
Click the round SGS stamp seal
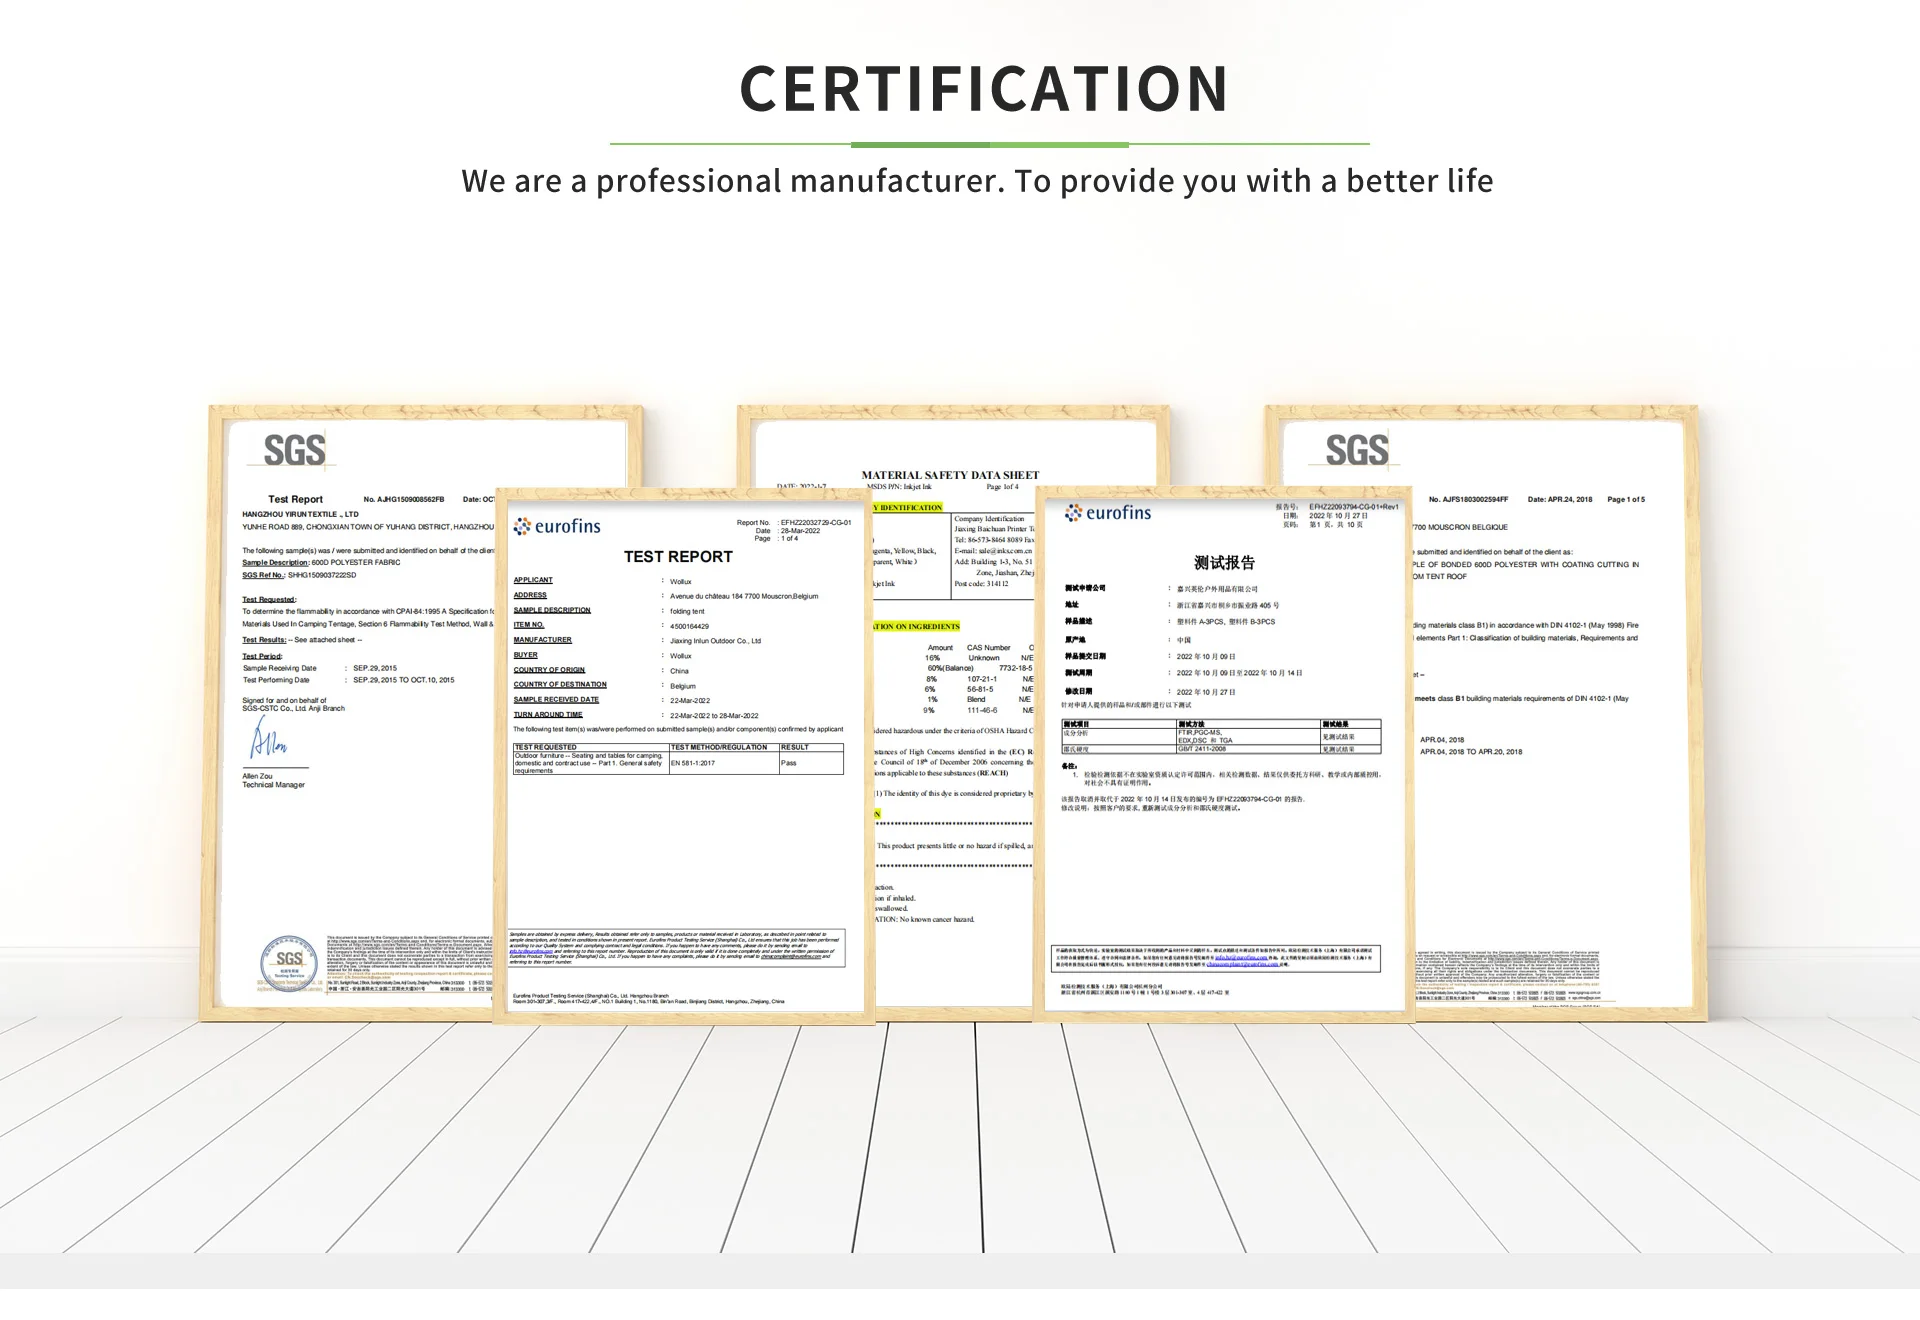click(x=288, y=962)
